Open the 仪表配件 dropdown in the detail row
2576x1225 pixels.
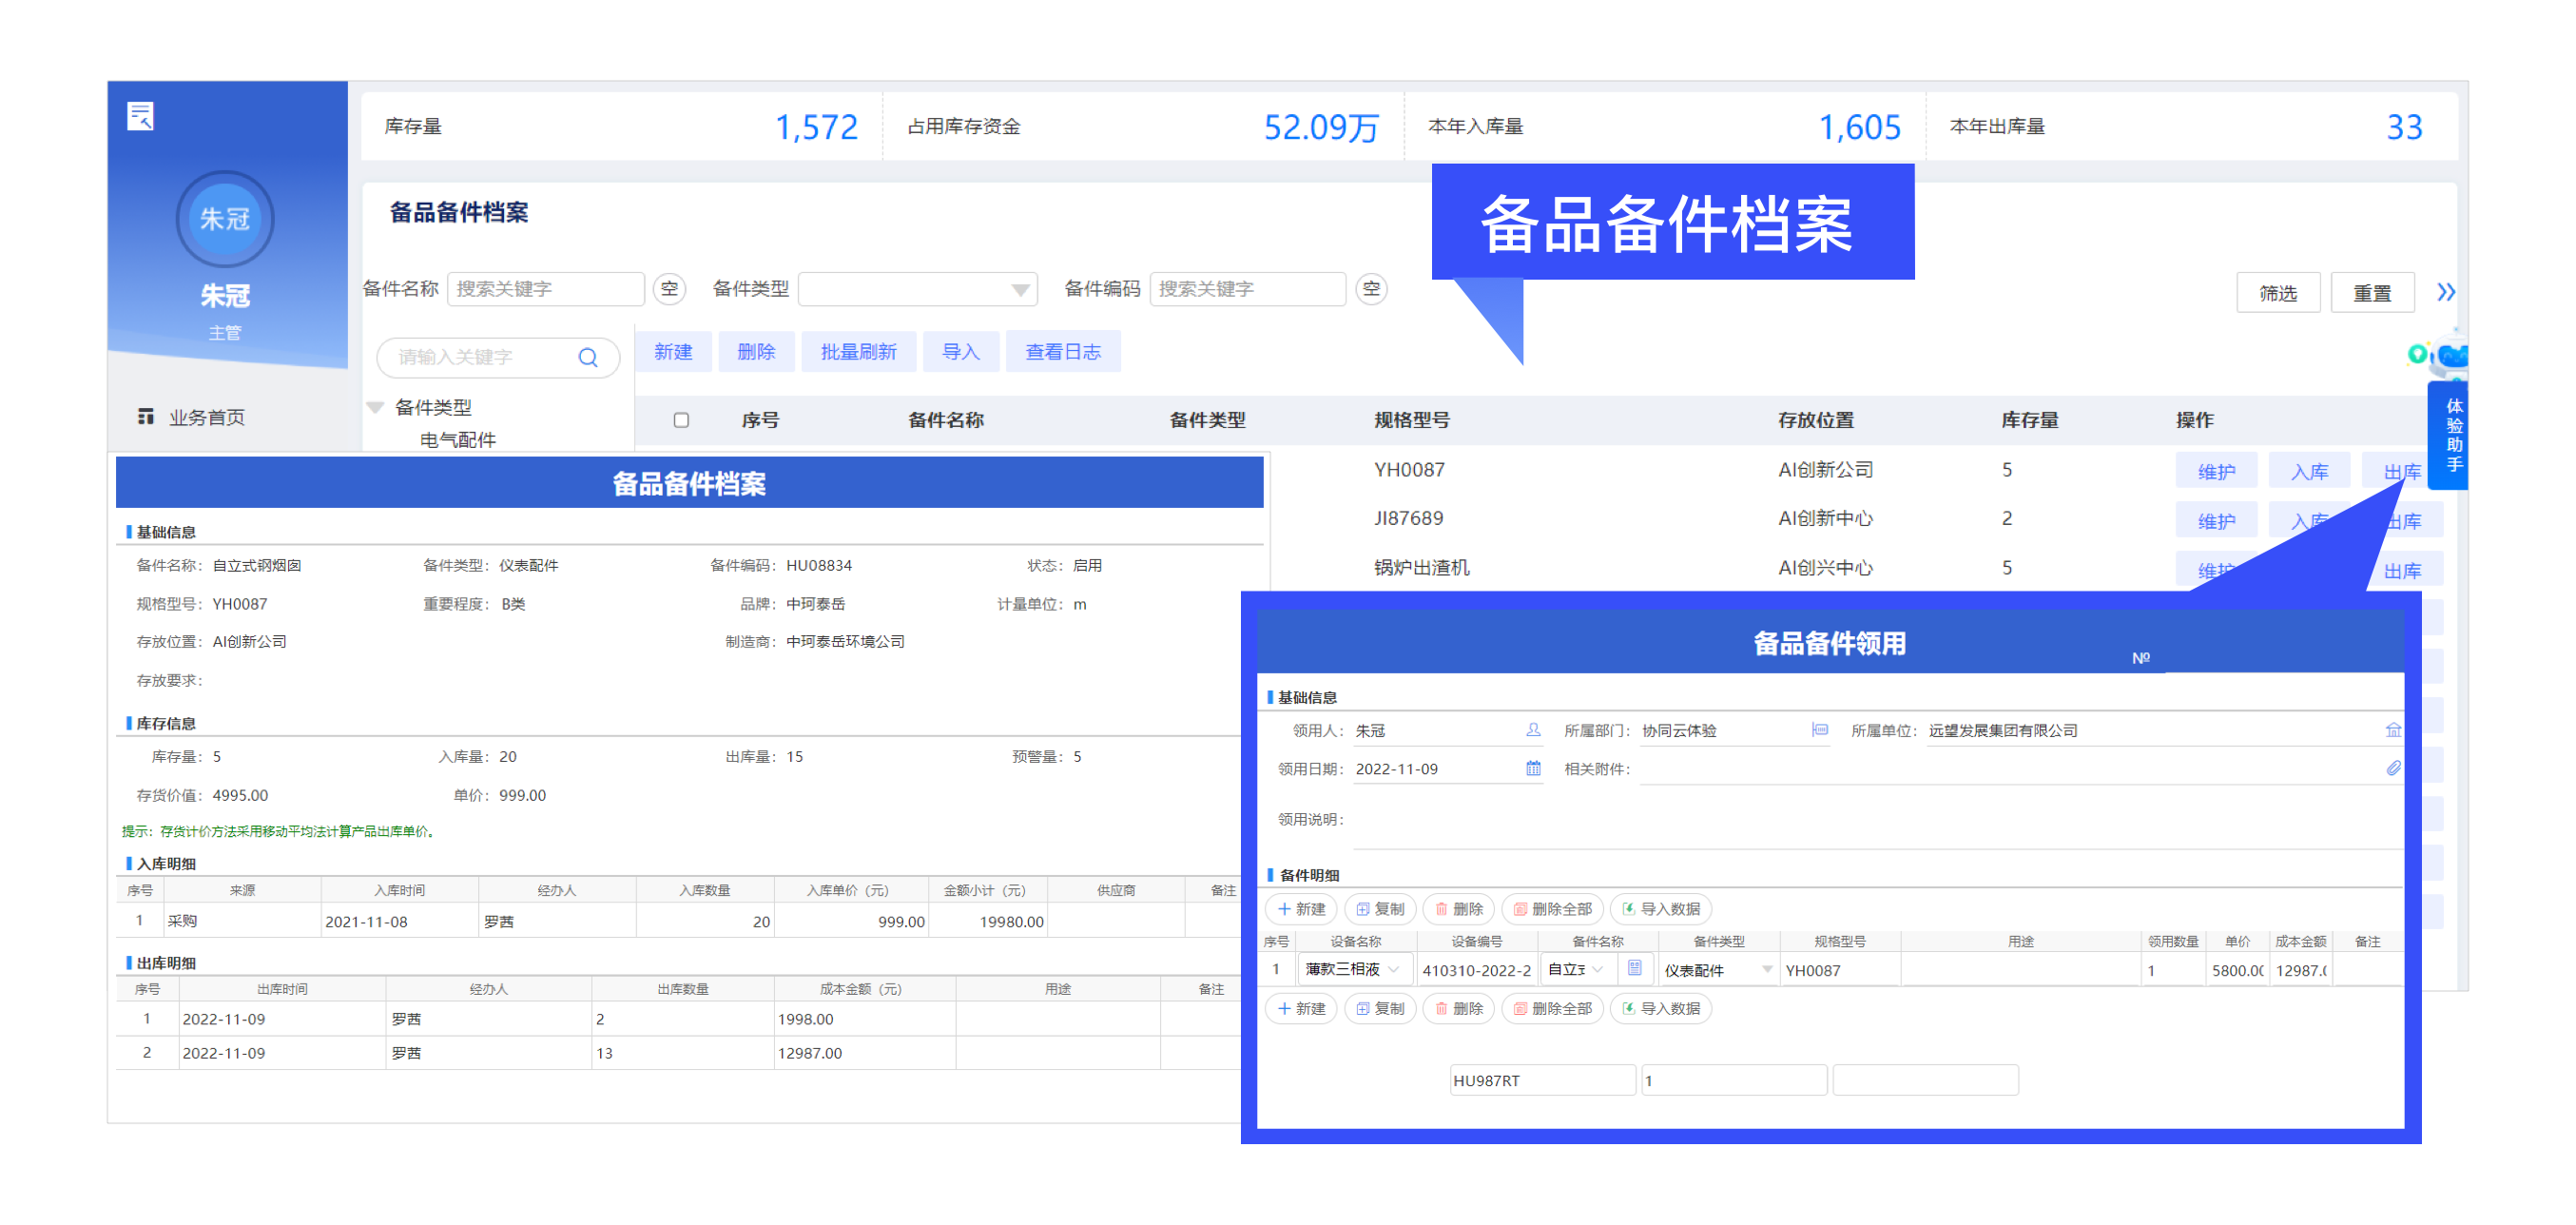coord(1766,969)
